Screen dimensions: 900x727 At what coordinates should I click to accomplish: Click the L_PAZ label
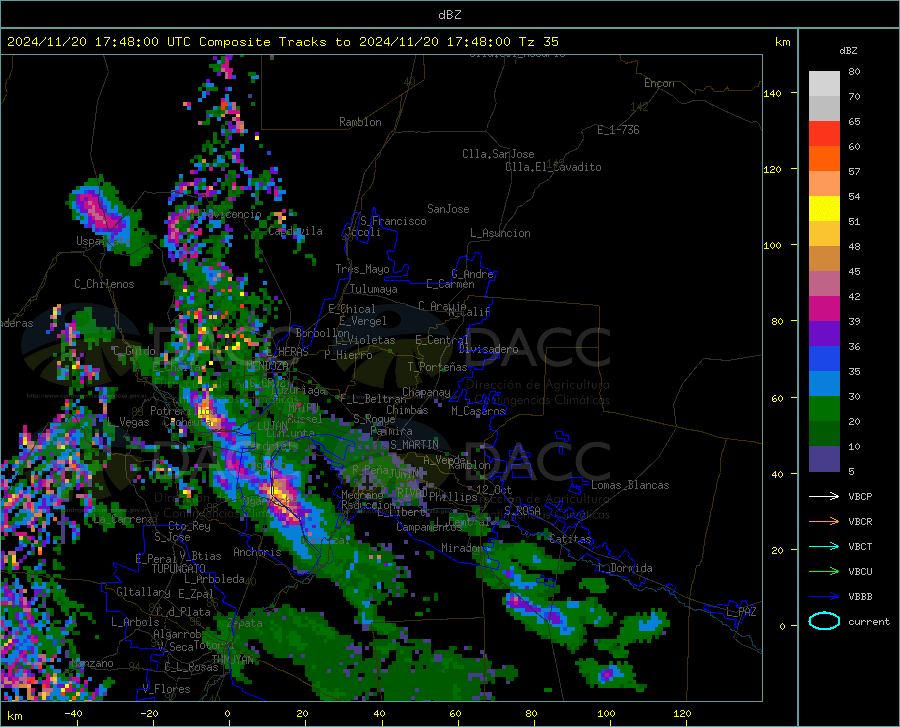[x=741, y=612]
